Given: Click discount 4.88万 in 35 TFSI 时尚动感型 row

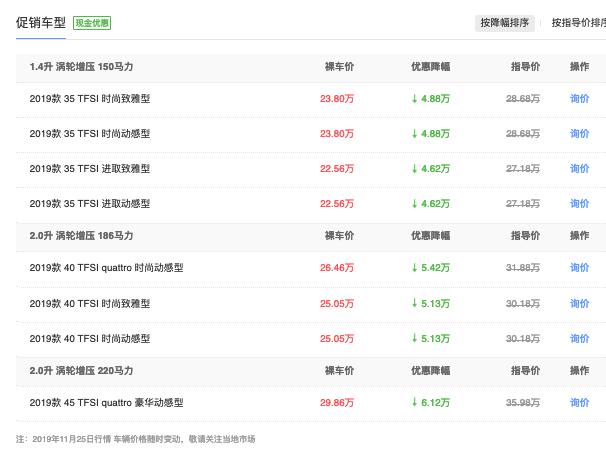Looking at the screenshot, I should (x=431, y=134).
